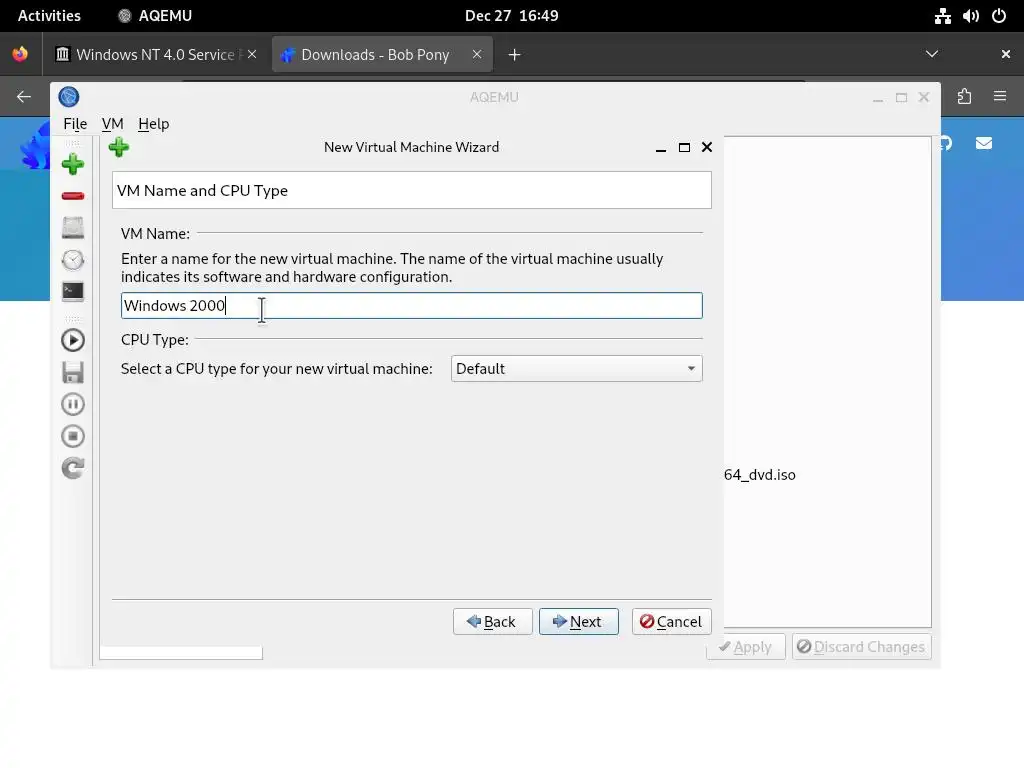The width and height of the screenshot is (1024, 768).
Task: Click the reset VM circular arrow icon
Action: pos(72,468)
